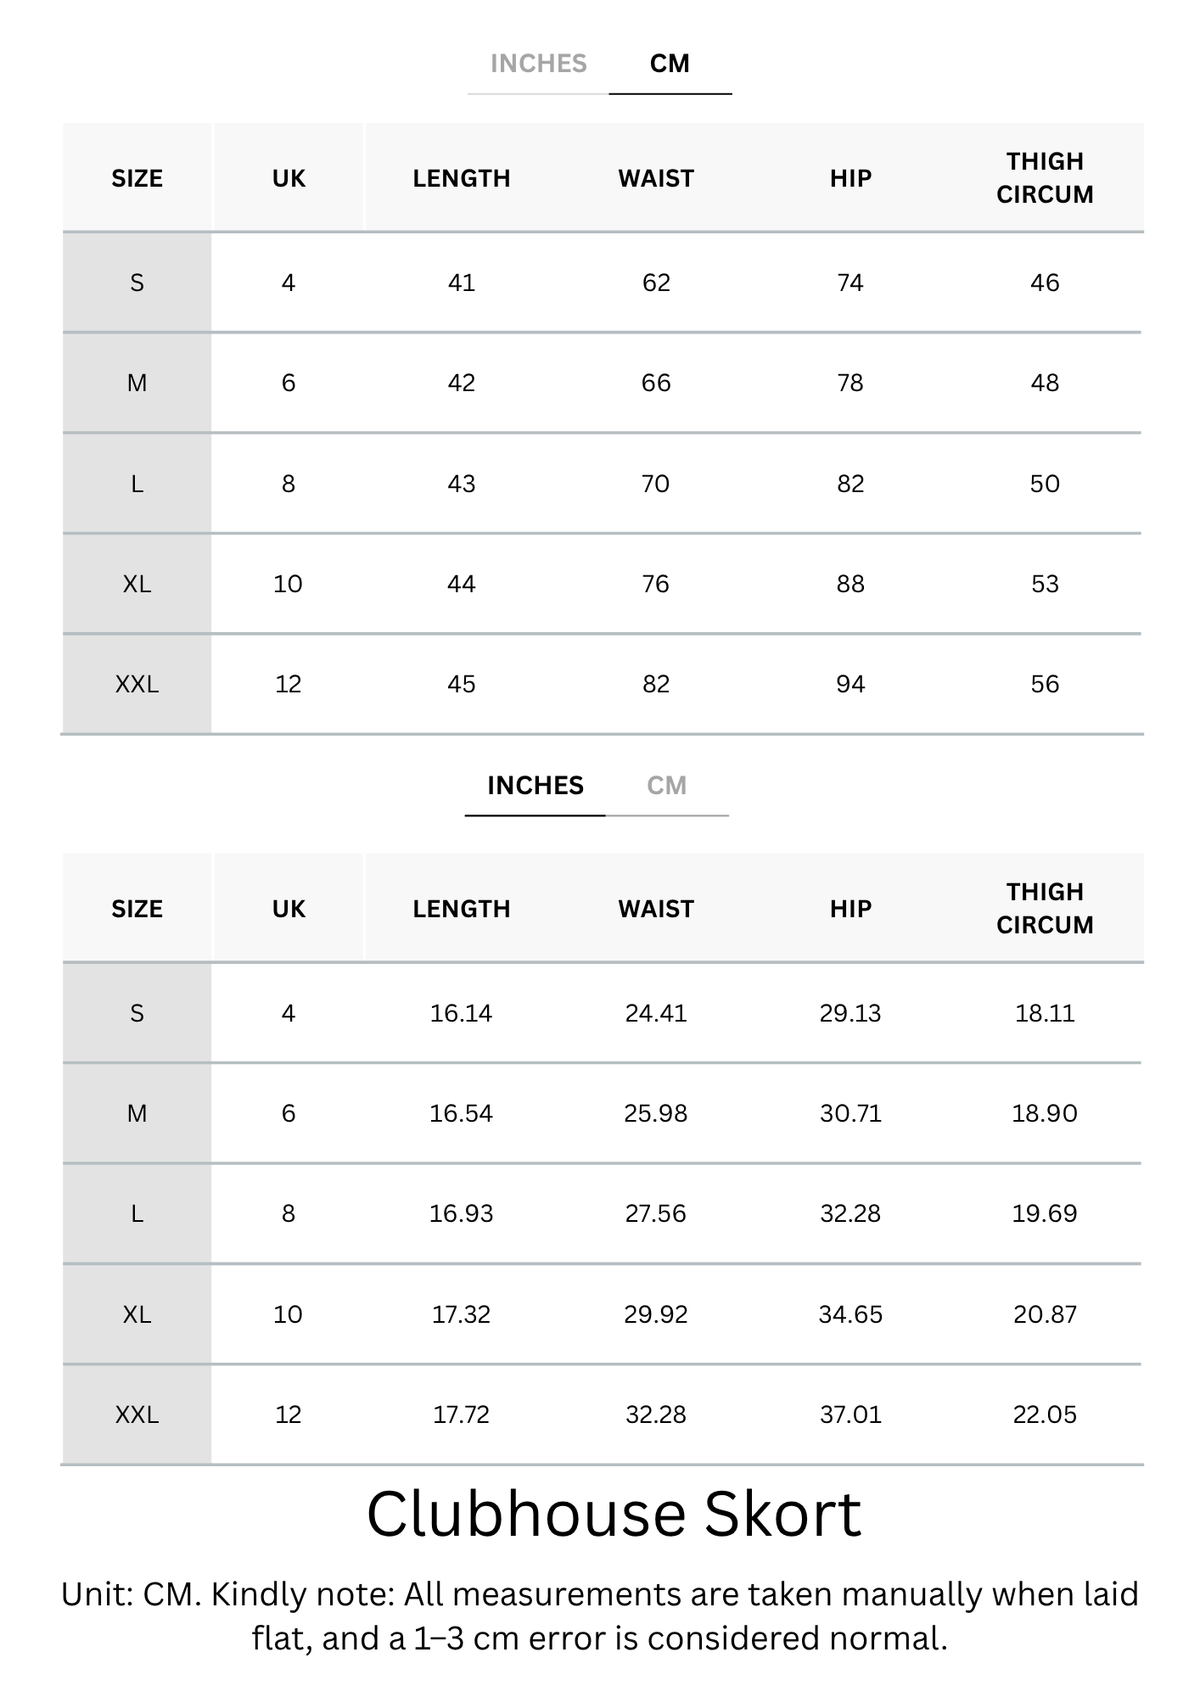Select the INCHES tab above the first table
The width and height of the screenshot is (1200, 1697).
(538, 64)
